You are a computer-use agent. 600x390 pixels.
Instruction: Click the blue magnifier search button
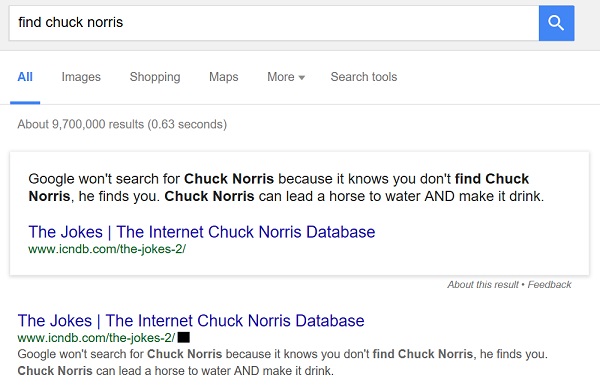(556, 23)
